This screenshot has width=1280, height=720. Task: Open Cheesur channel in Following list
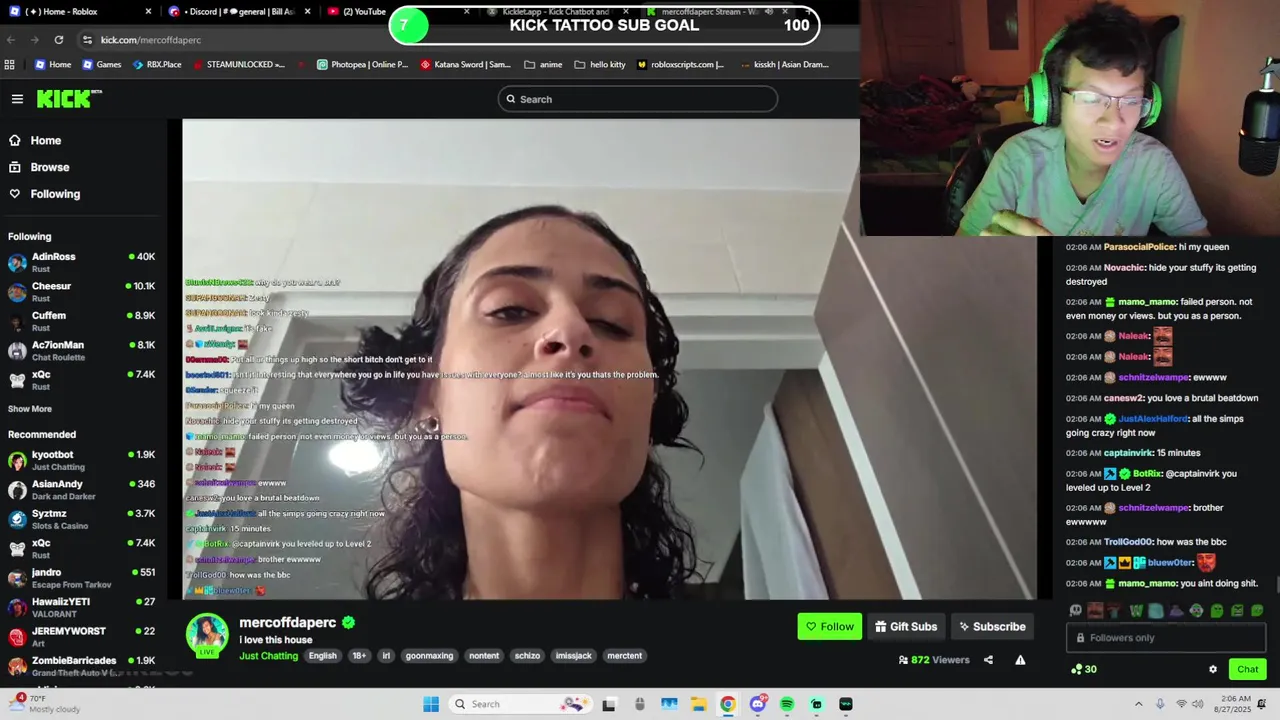point(81,291)
